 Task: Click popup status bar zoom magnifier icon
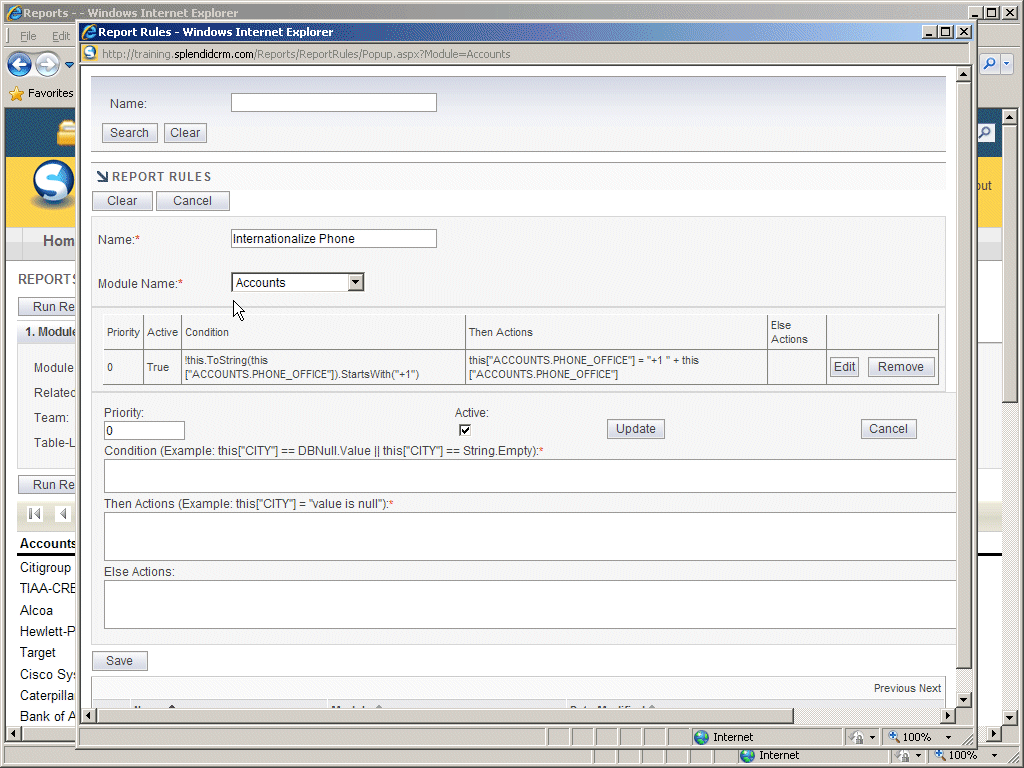pos(893,737)
